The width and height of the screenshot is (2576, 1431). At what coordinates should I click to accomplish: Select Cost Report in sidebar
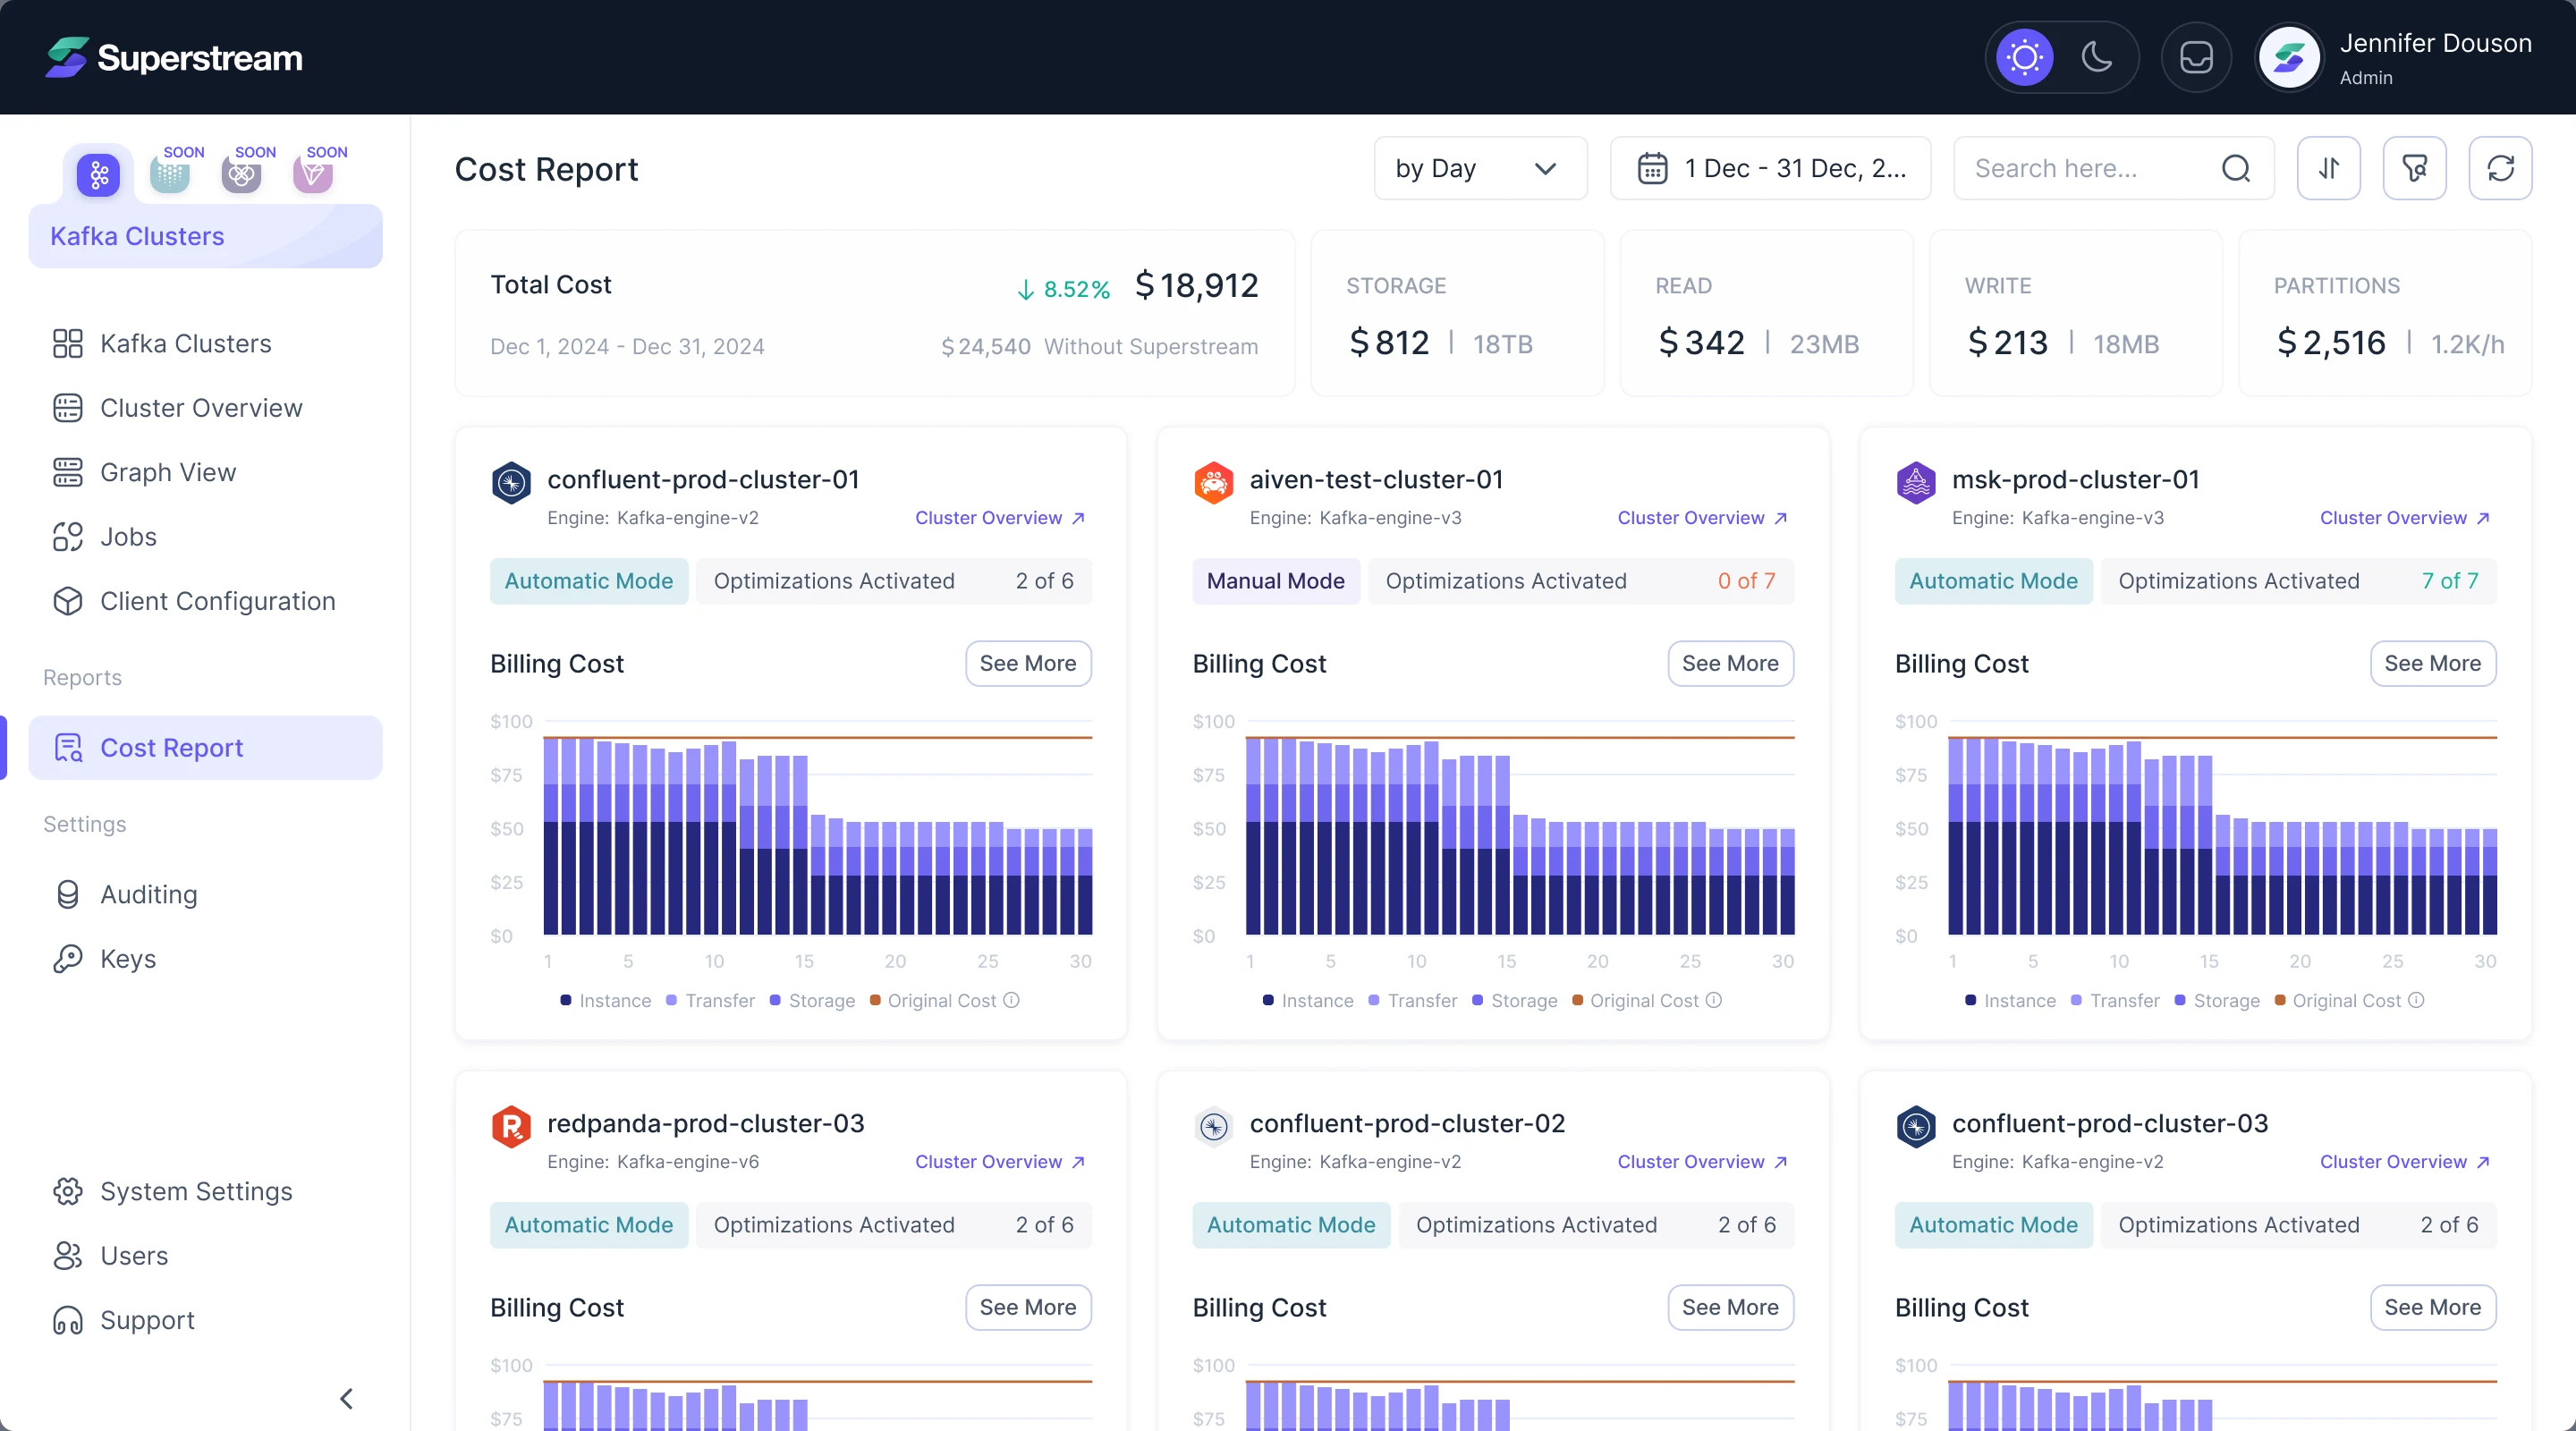(205, 747)
